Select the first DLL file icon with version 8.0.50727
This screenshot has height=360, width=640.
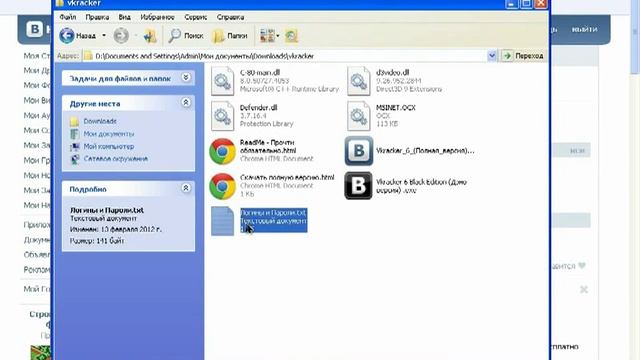[x=222, y=81]
